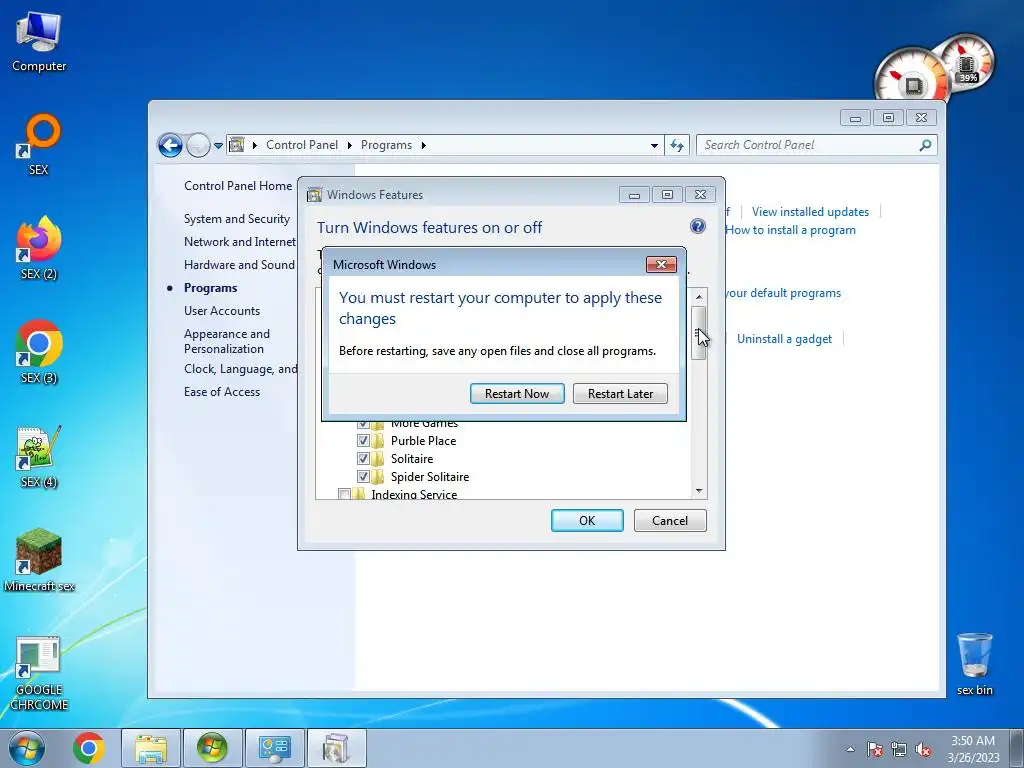The height and width of the screenshot is (768, 1024).
Task: Close the Microsoft Windows restart dialog
Action: pos(661,264)
